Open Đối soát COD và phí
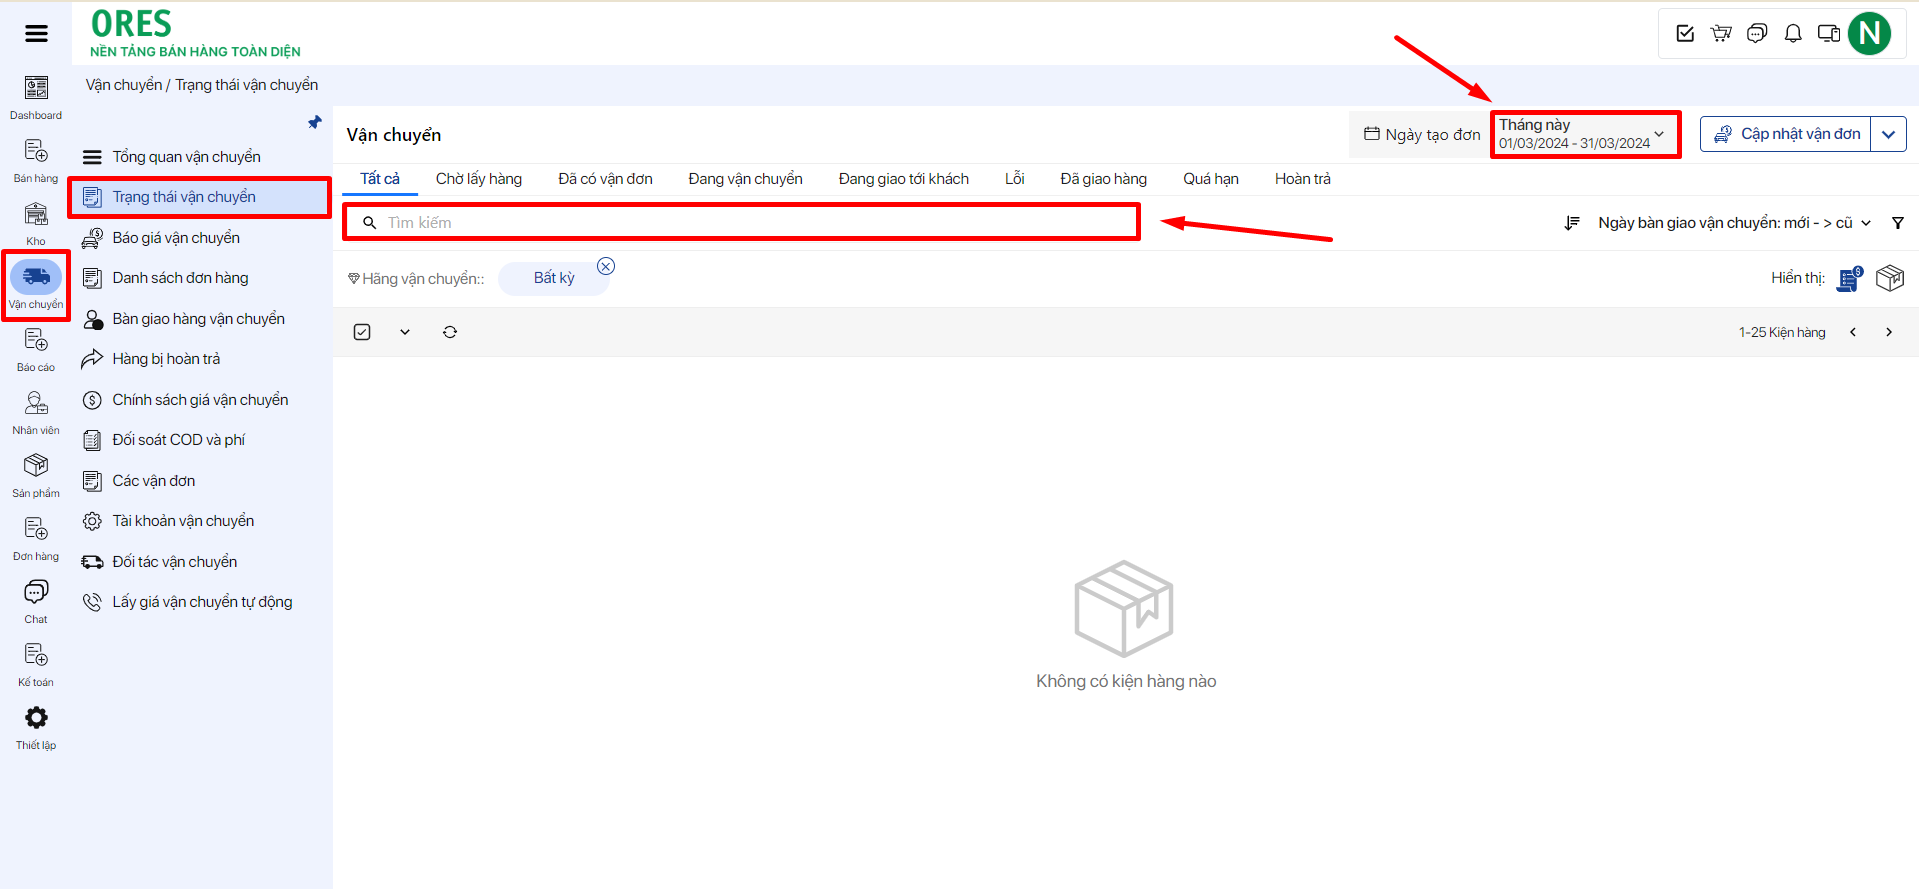 [178, 440]
